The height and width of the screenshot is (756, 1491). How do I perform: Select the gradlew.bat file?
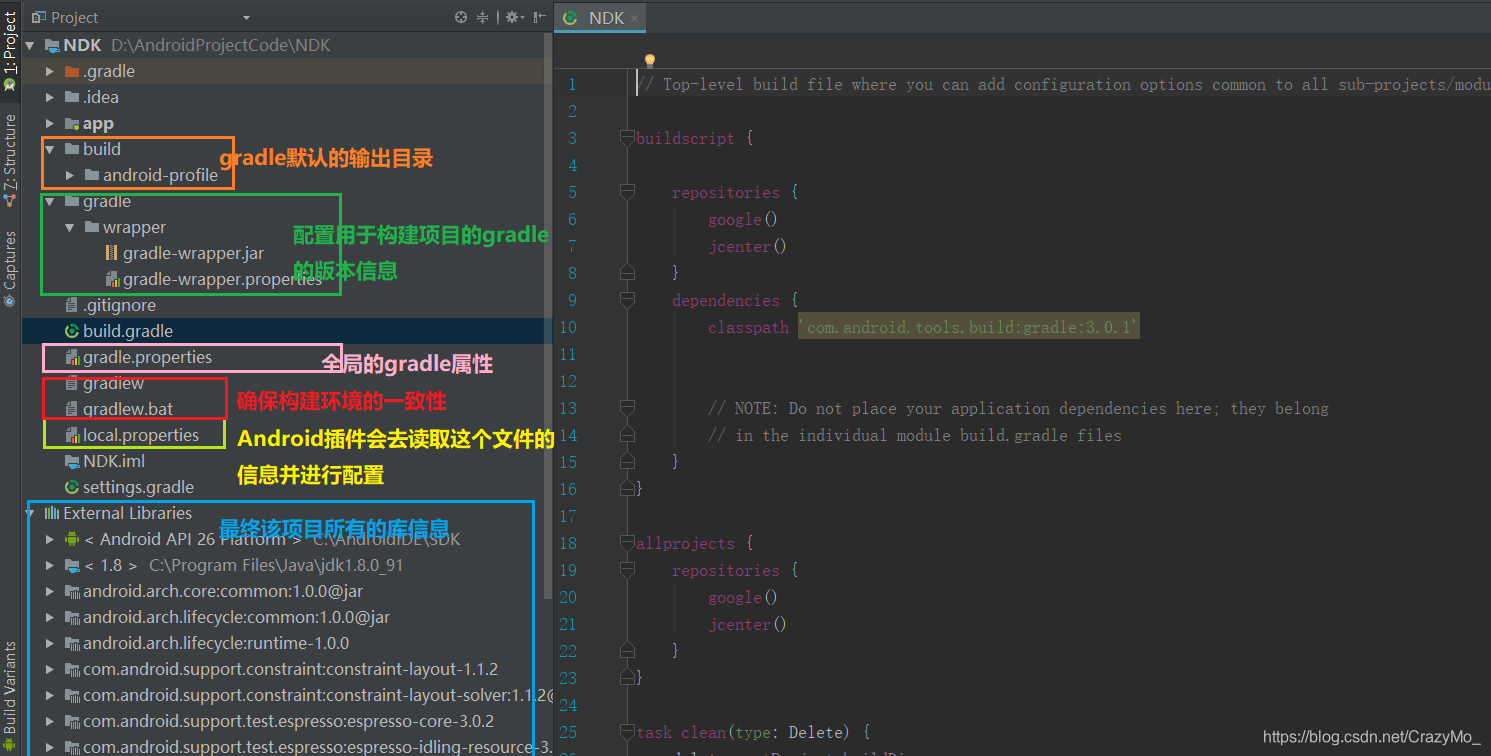(x=118, y=409)
